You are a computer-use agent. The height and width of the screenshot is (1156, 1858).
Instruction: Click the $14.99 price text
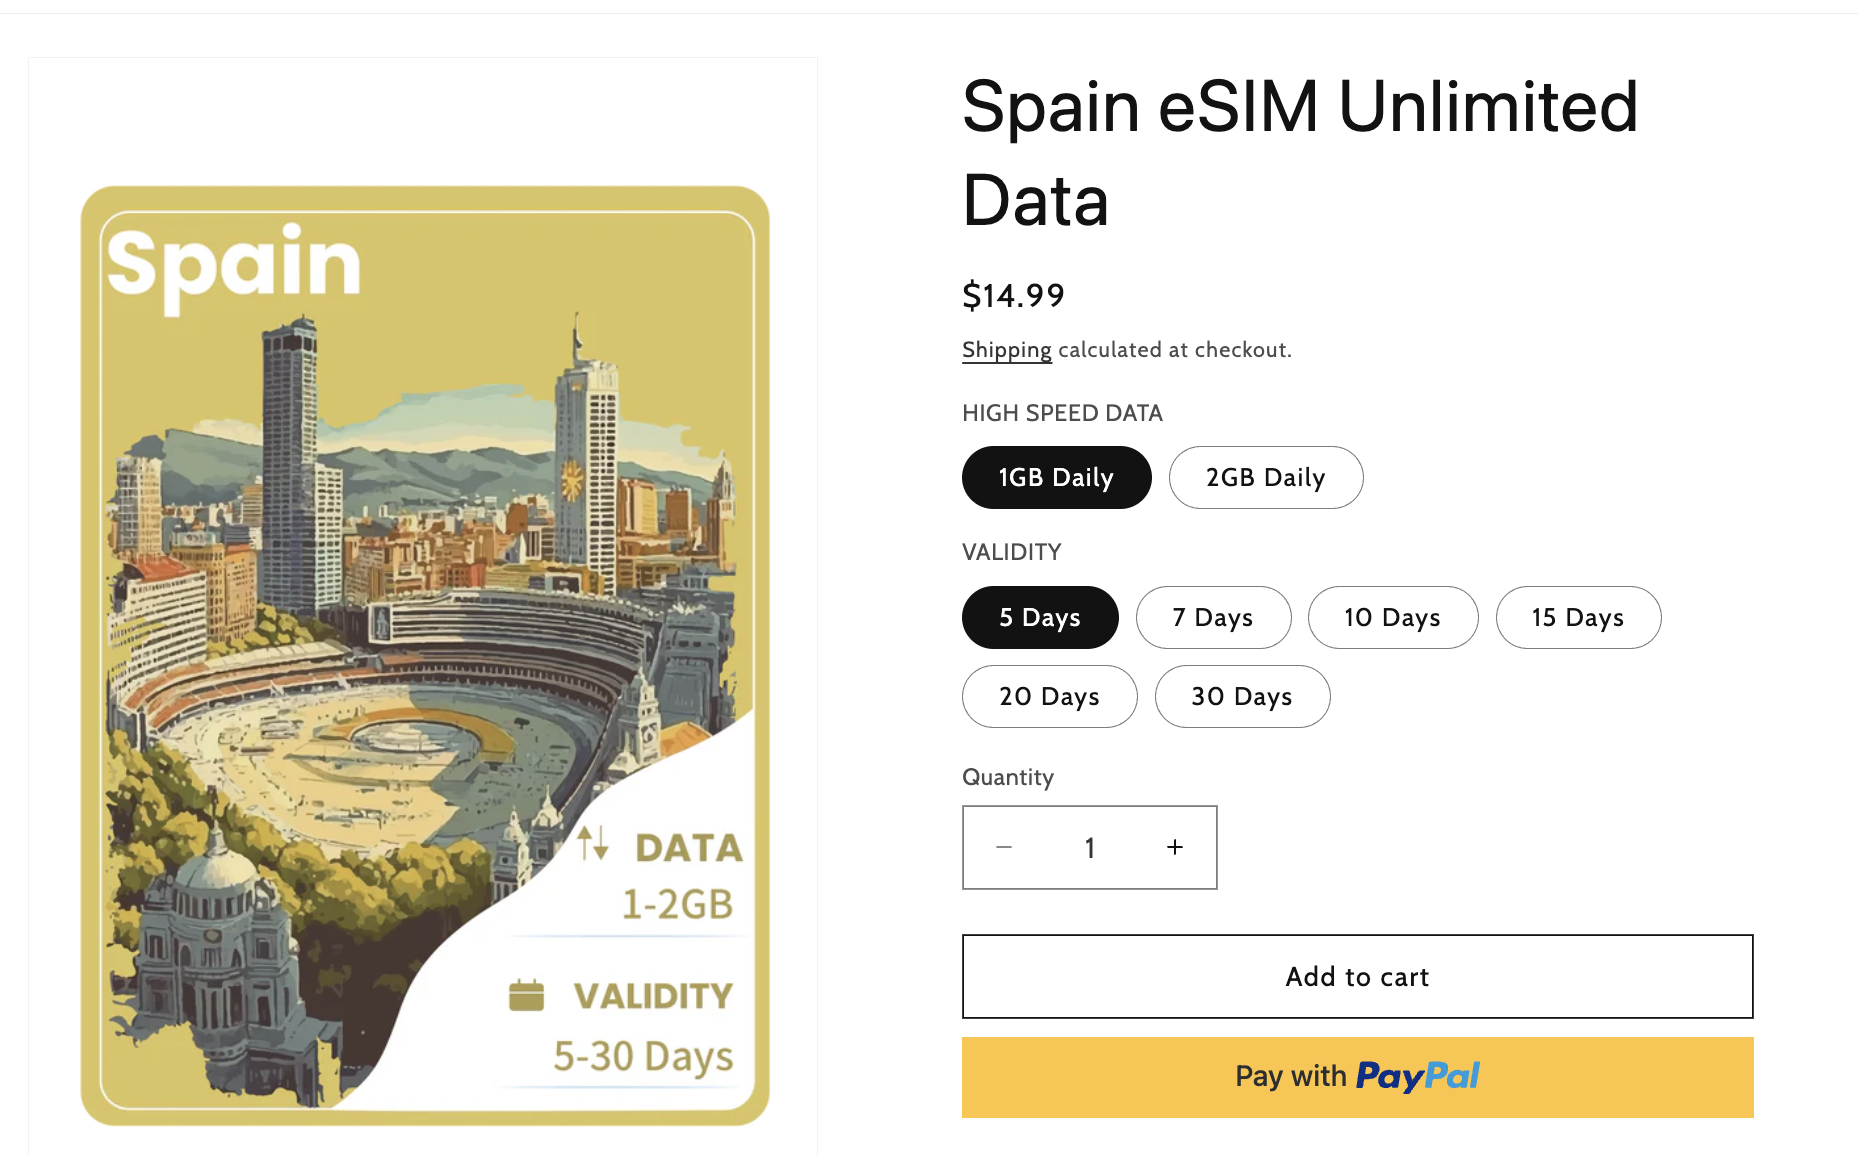tap(1013, 296)
